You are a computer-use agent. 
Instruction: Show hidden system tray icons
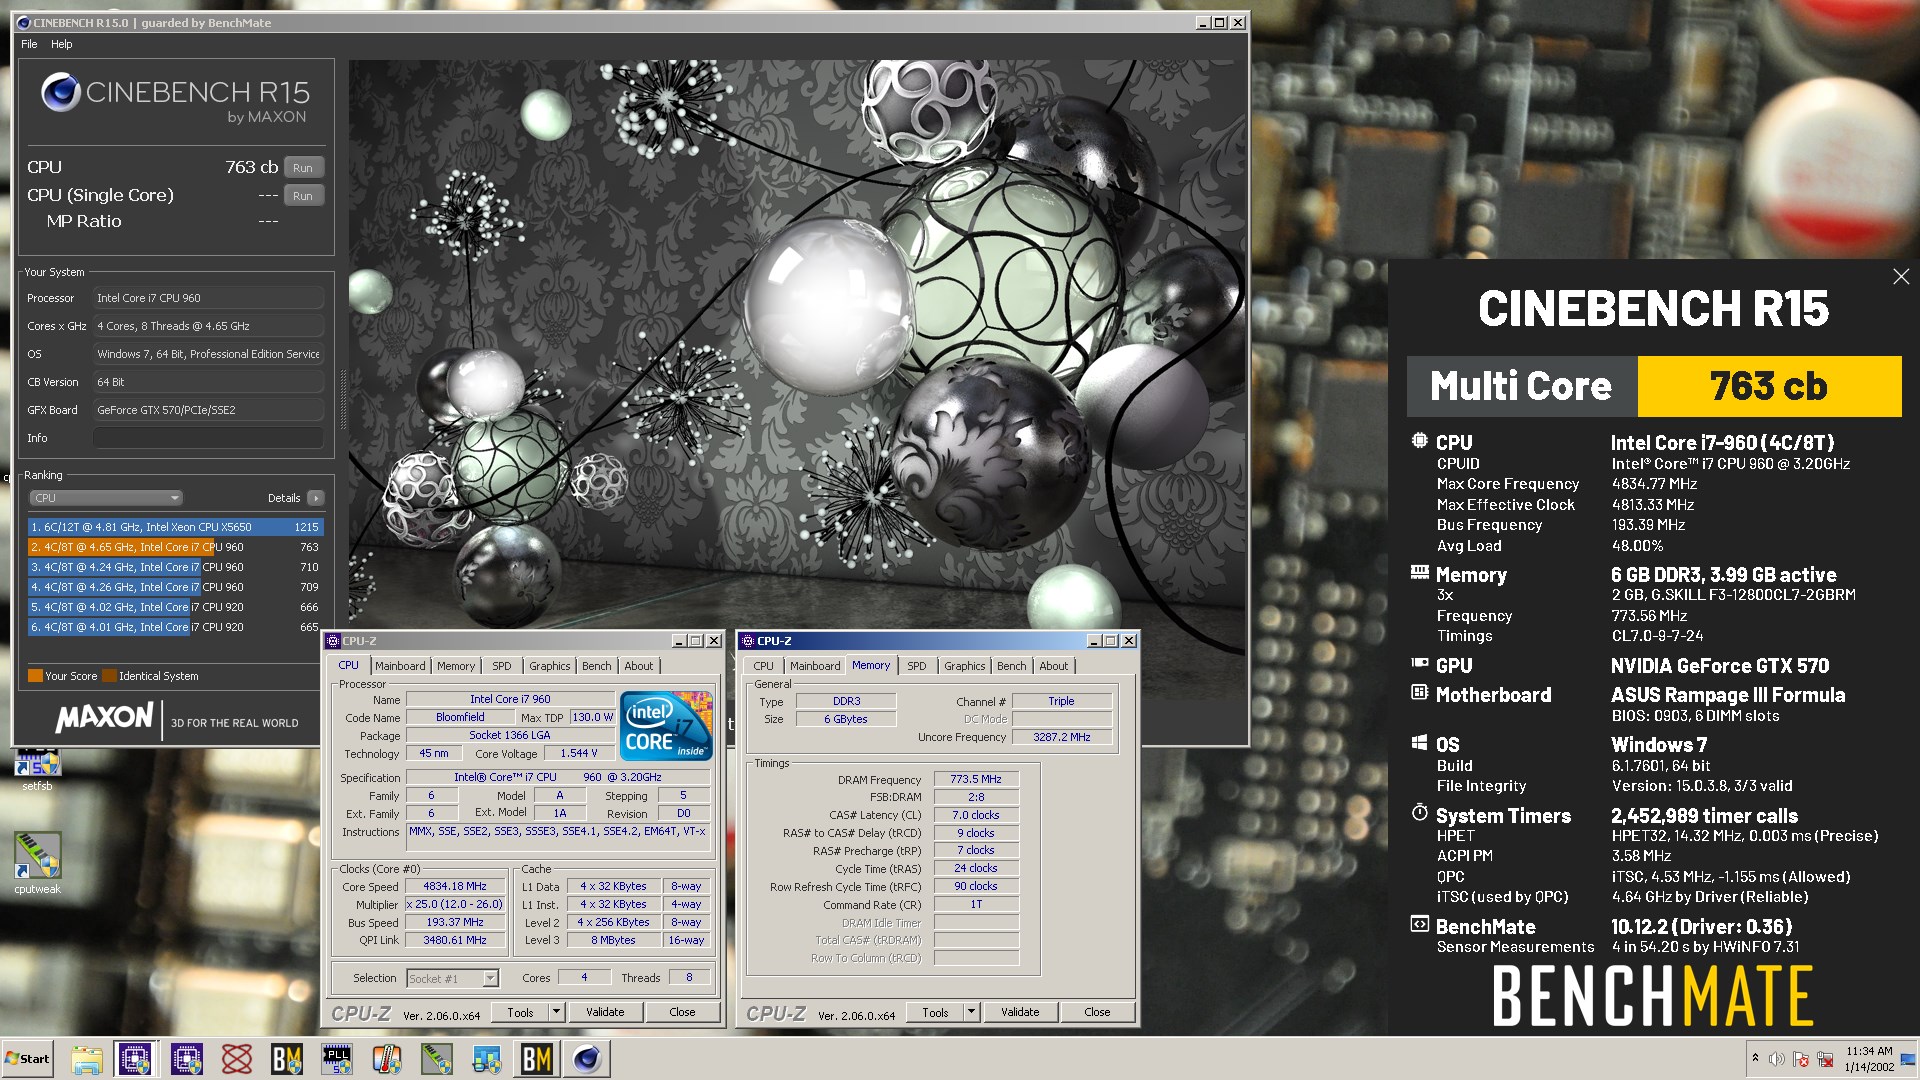pyautogui.click(x=1755, y=1059)
